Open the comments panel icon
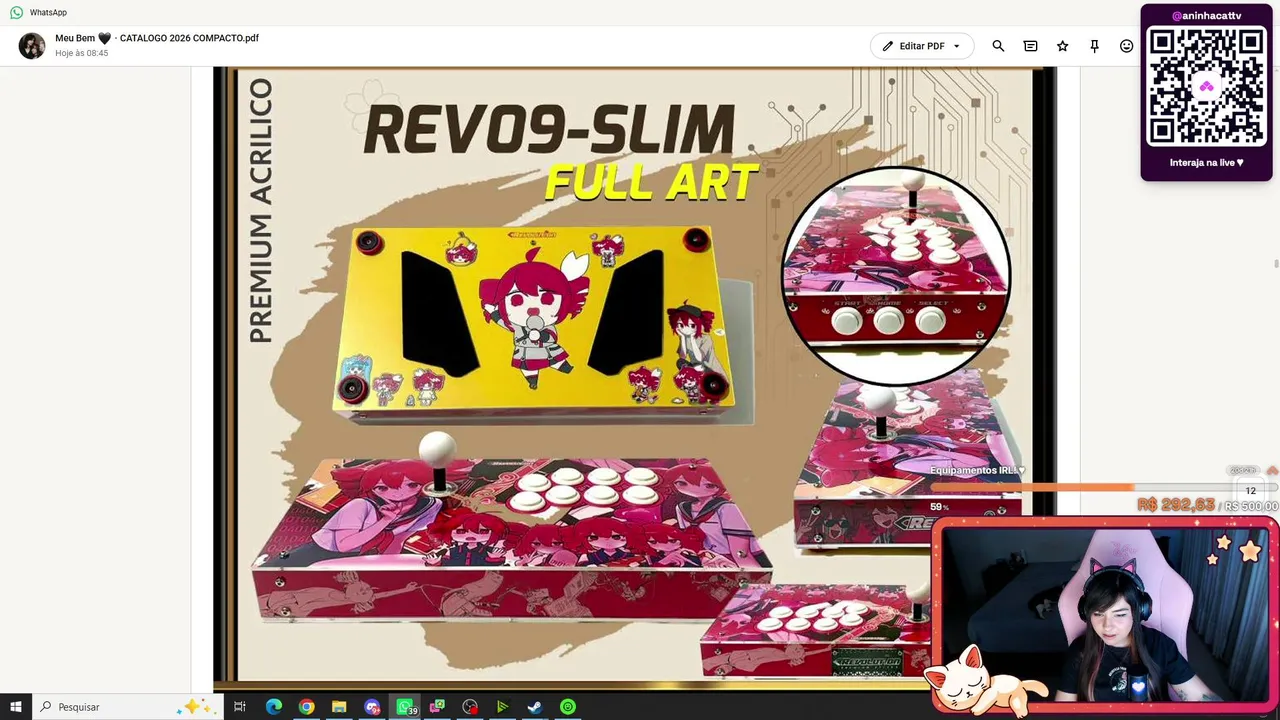The image size is (1280, 720). (x=1030, y=46)
